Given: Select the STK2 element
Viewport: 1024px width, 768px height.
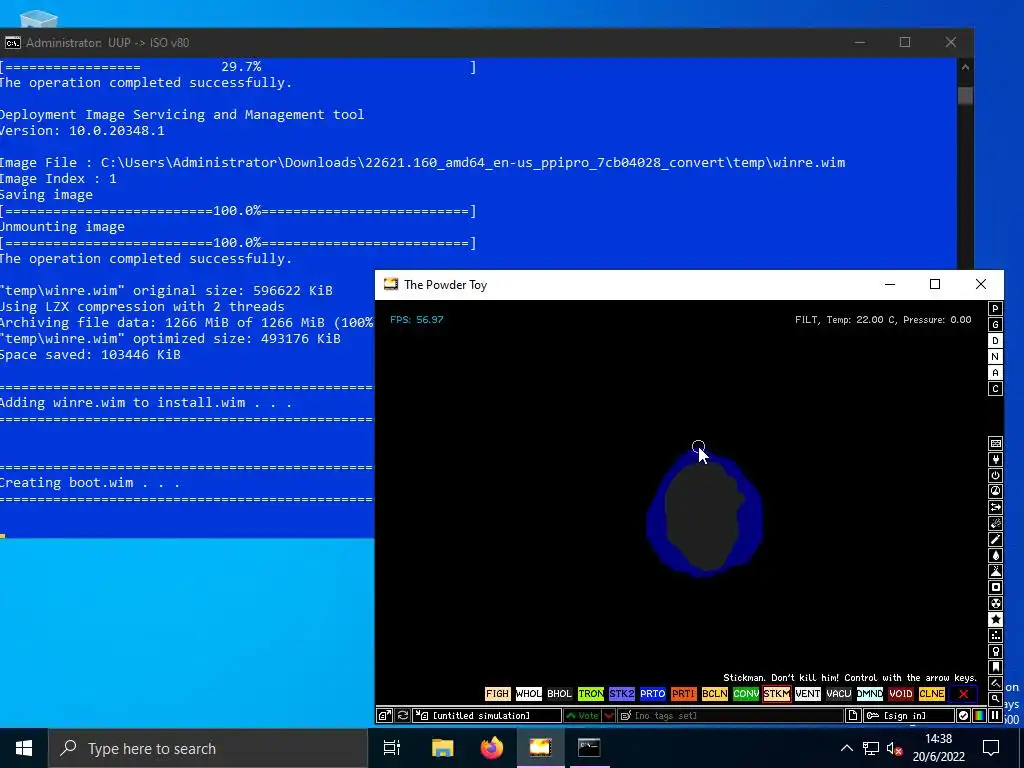Looking at the screenshot, I should click(622, 694).
